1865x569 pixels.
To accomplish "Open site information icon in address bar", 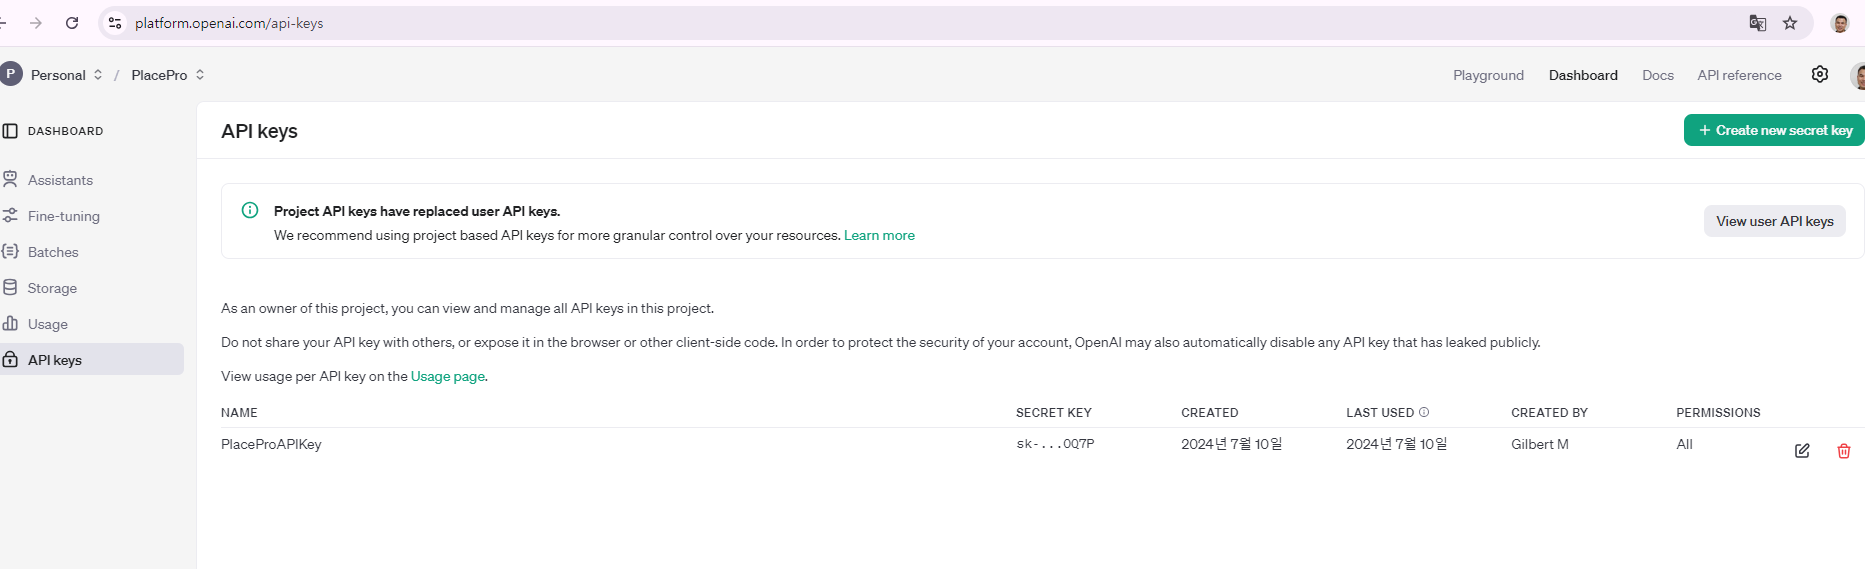I will click(115, 23).
